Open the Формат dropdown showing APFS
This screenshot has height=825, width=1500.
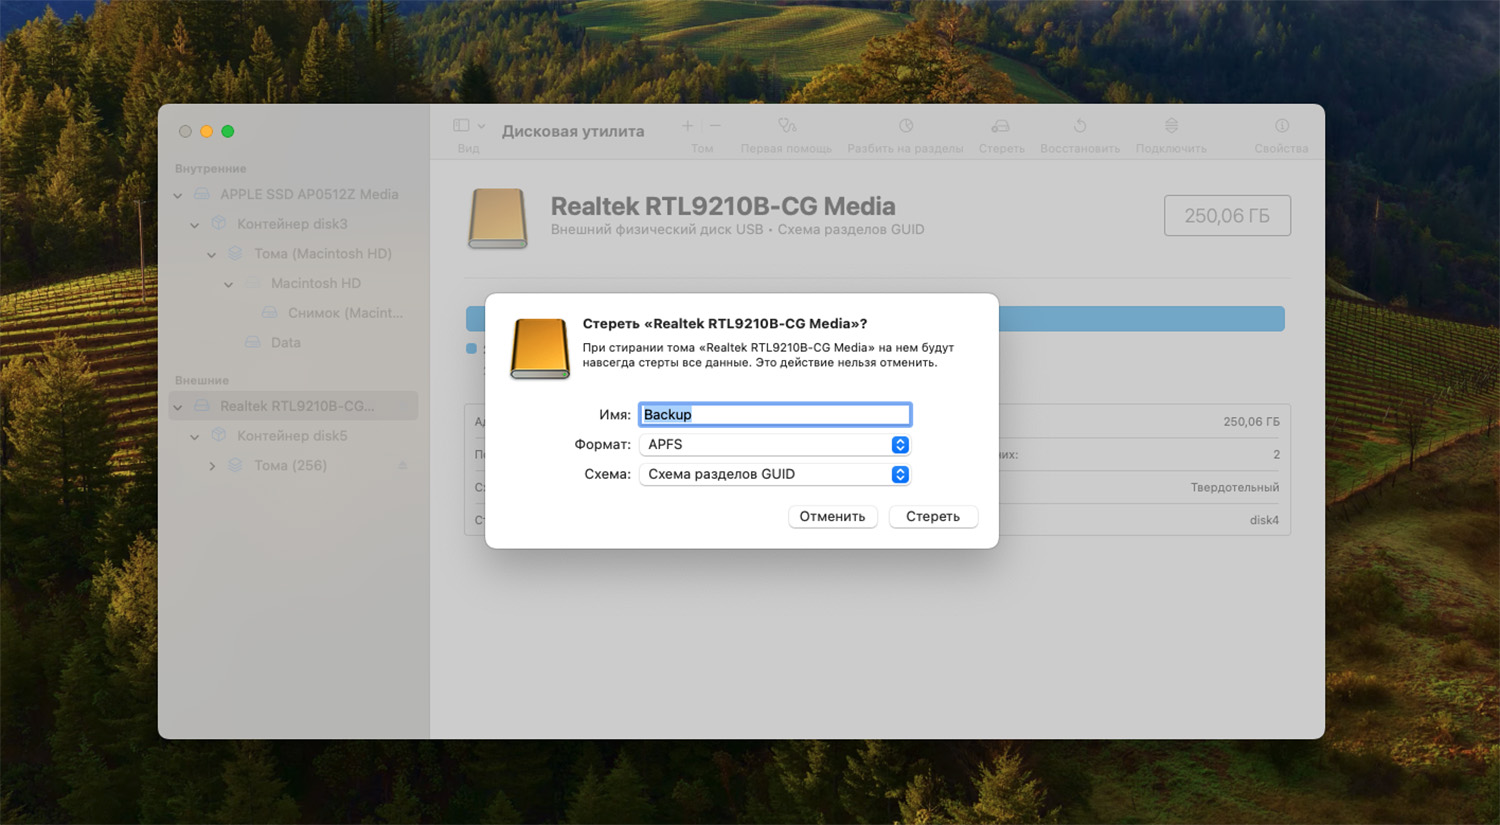[775, 445]
